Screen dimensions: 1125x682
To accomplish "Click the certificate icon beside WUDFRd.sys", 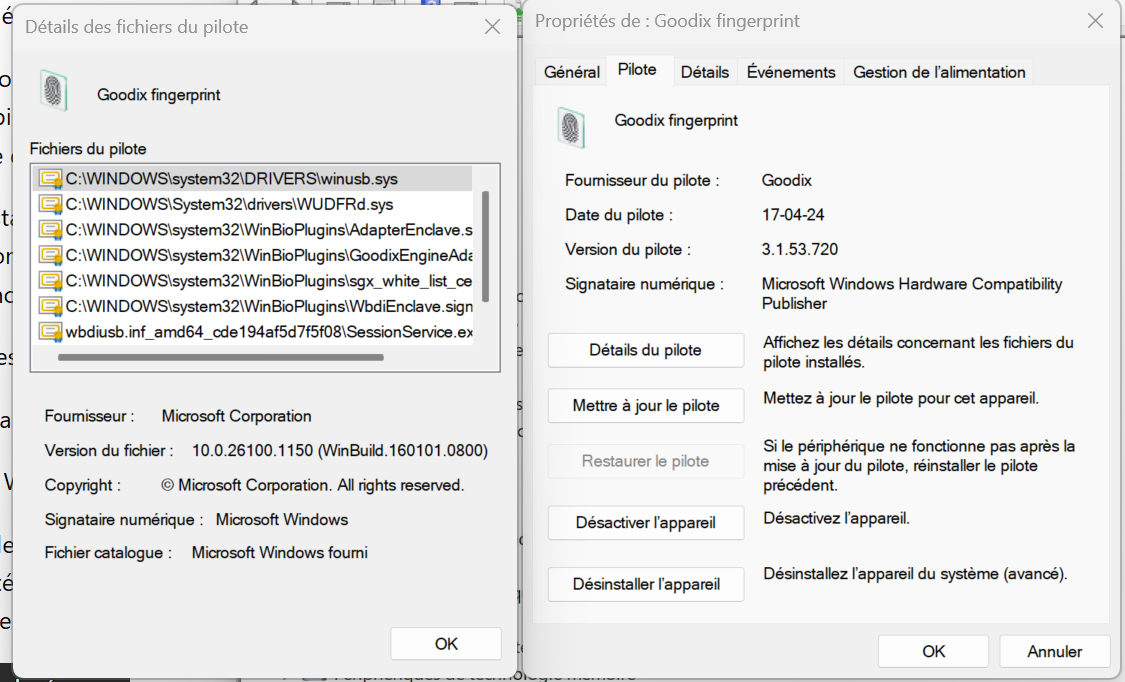I will coord(51,204).
